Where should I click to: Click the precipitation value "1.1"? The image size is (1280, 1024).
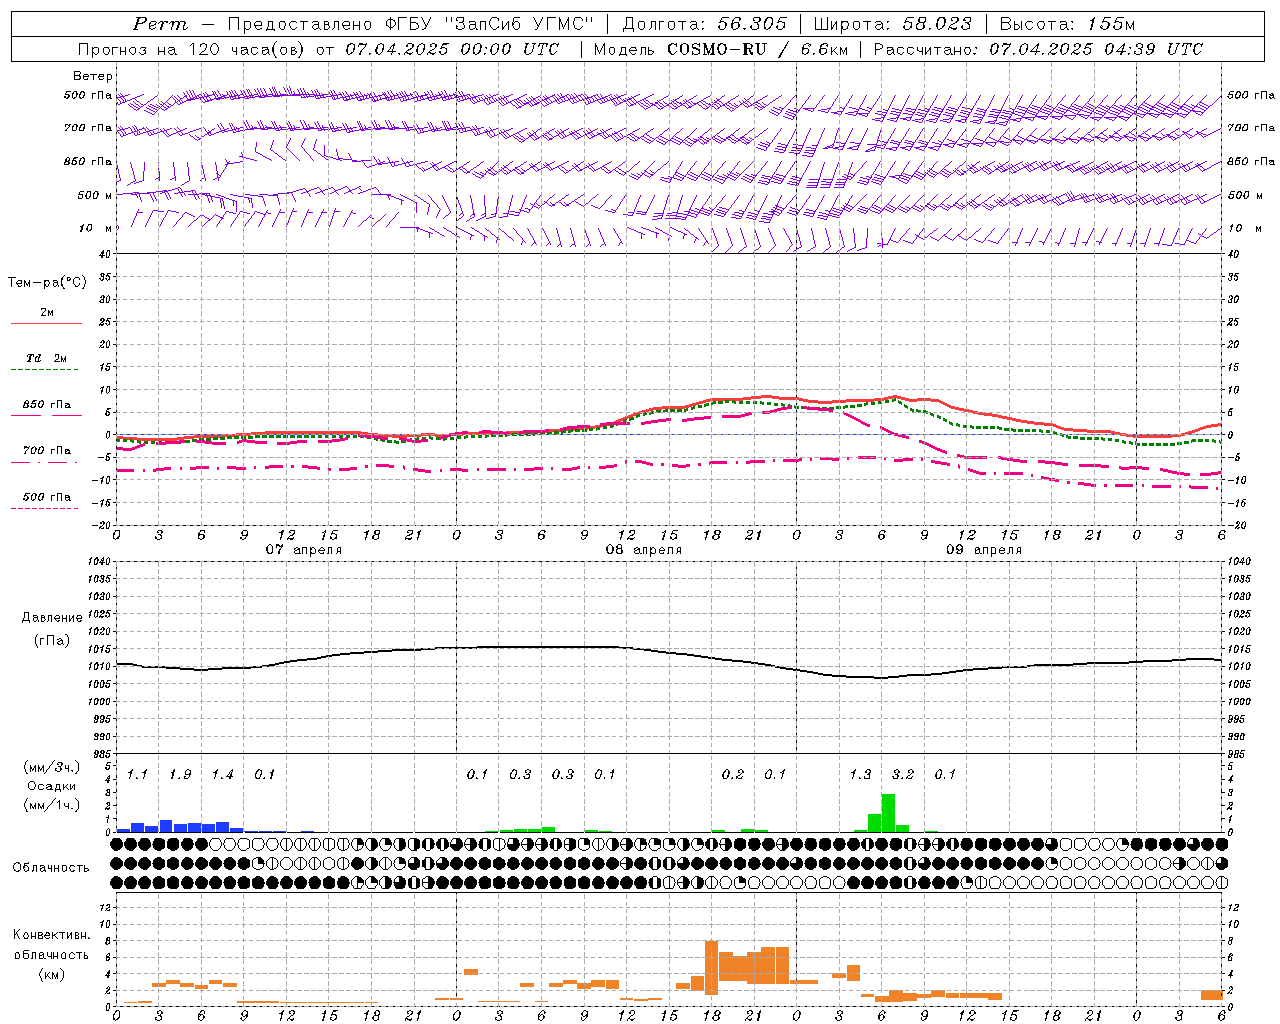click(137, 775)
